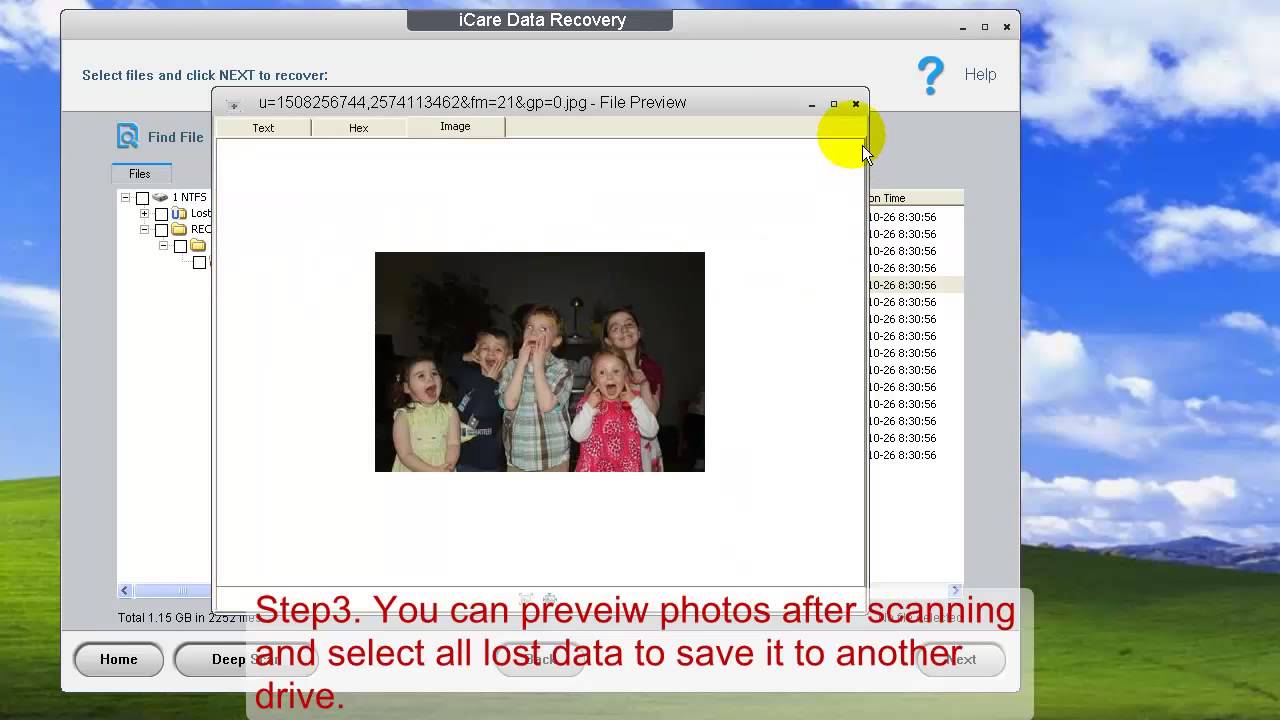Collapse the REC folder node
Image resolution: width=1280 pixels, height=720 pixels.
[144, 230]
